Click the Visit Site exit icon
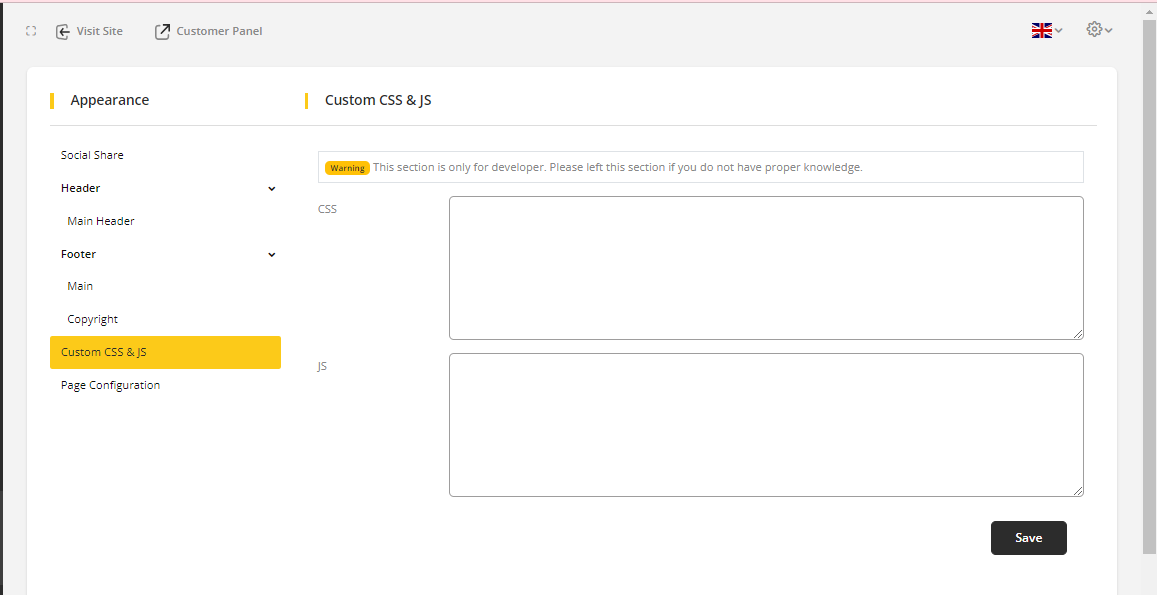 (x=63, y=32)
